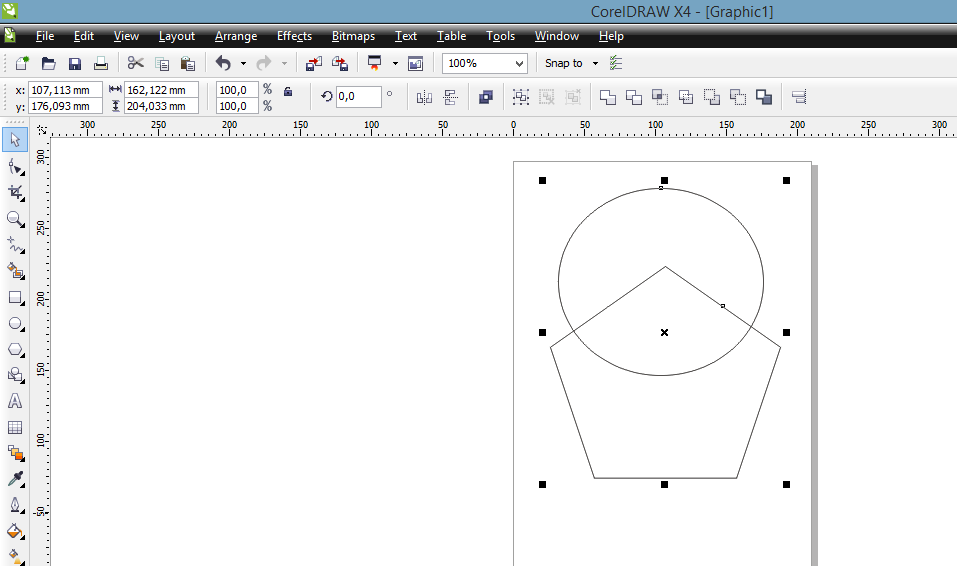Weld the selected shapes

(x=607, y=96)
